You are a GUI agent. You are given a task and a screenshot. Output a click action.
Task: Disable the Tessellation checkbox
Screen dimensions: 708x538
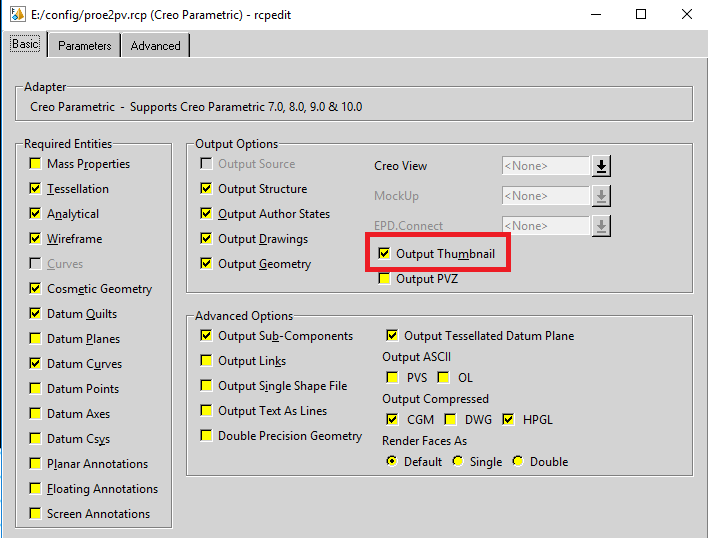35,189
